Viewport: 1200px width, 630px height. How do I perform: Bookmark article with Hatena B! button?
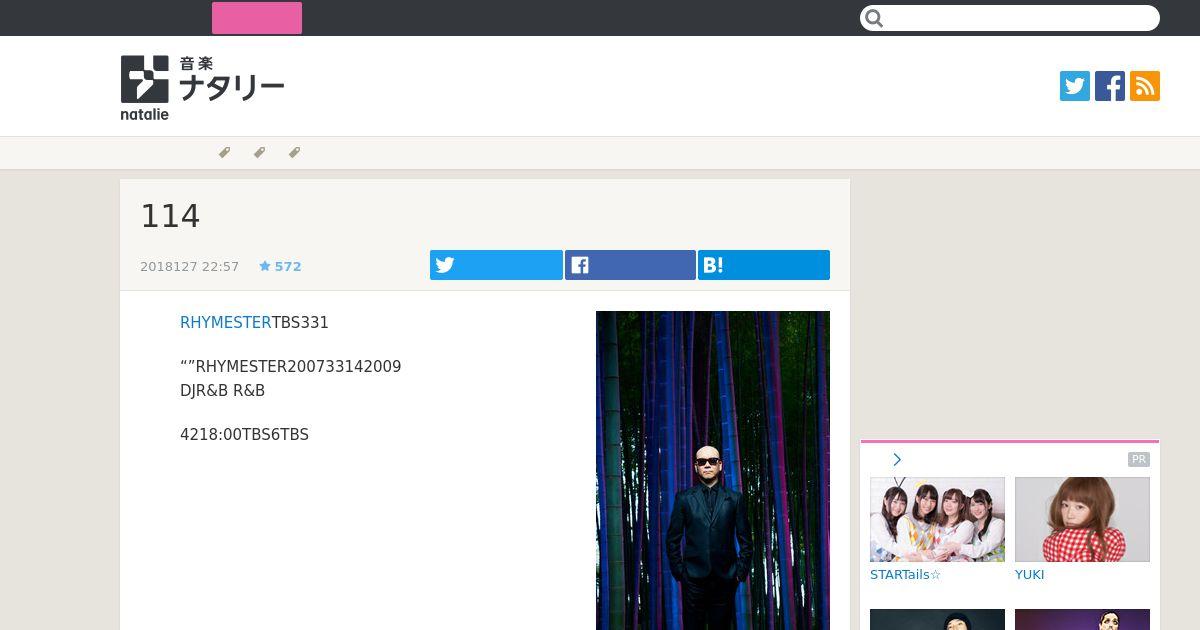(x=764, y=265)
